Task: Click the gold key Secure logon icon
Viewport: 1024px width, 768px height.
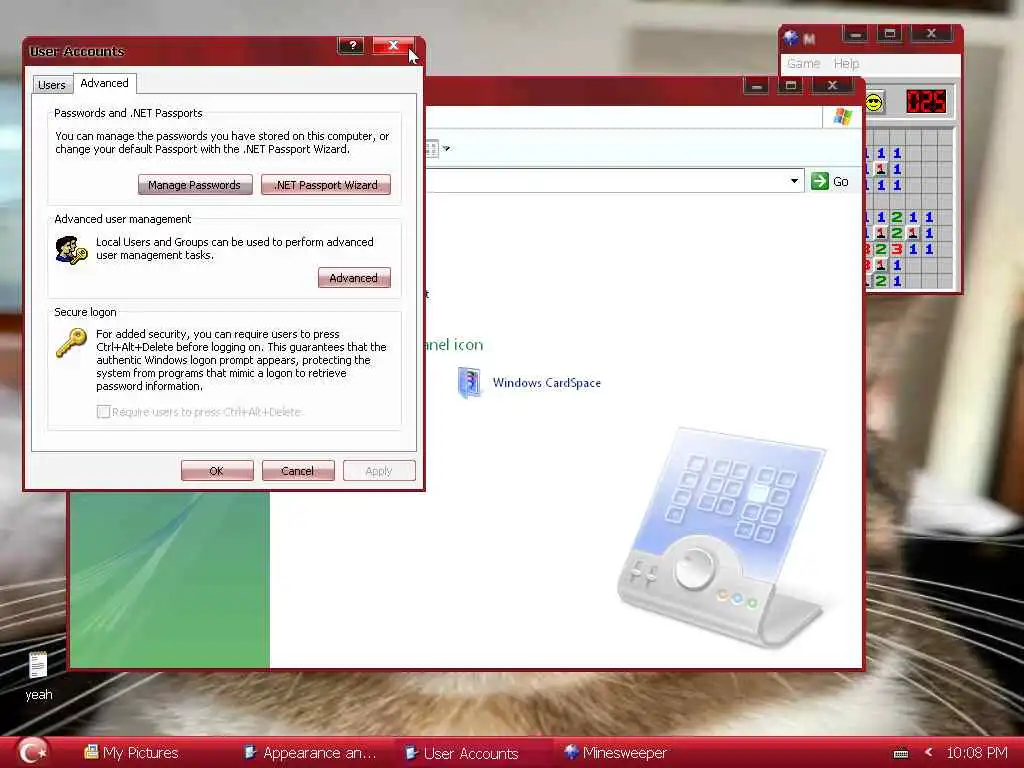Action: (x=71, y=343)
